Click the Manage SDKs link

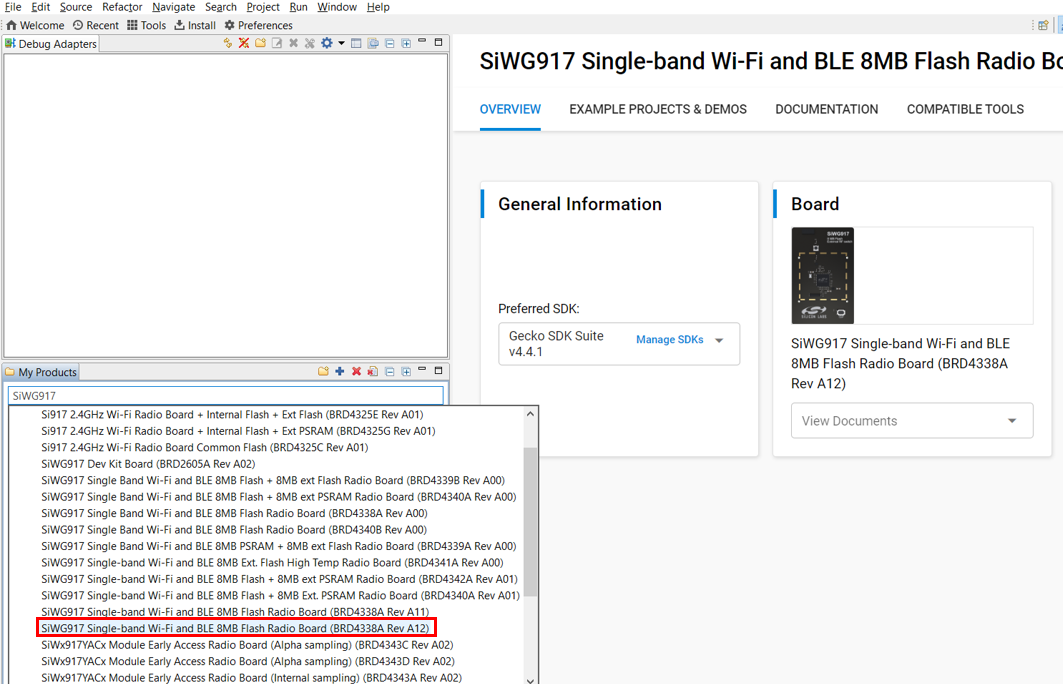pyautogui.click(x=669, y=340)
